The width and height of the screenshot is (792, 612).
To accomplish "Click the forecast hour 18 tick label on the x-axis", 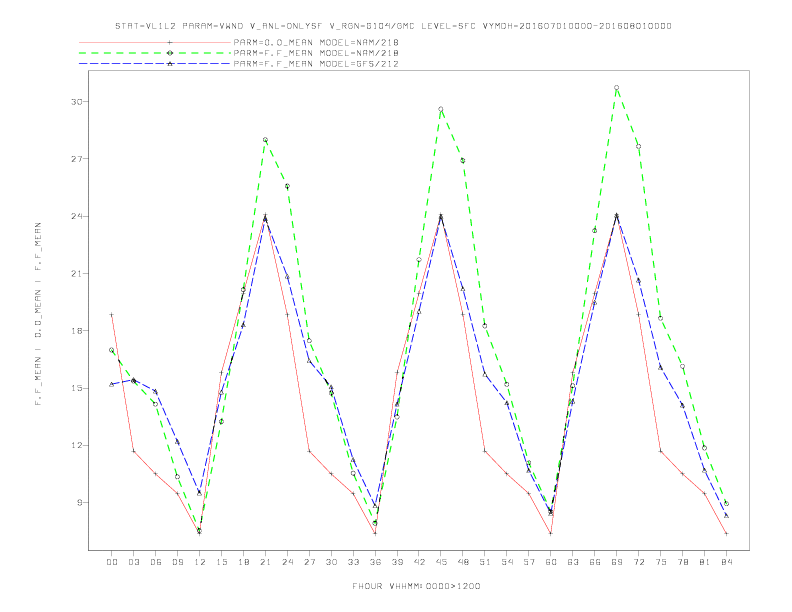I will [x=243, y=562].
